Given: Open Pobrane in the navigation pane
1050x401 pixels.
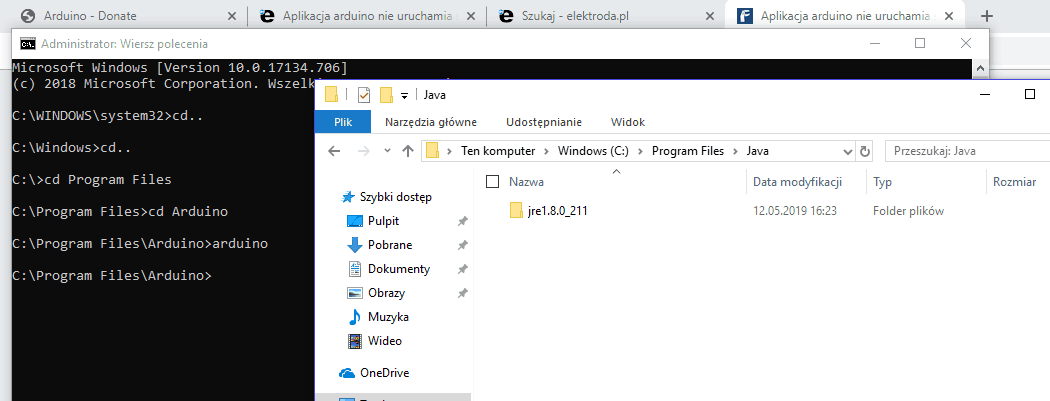Looking at the screenshot, I should 390,245.
